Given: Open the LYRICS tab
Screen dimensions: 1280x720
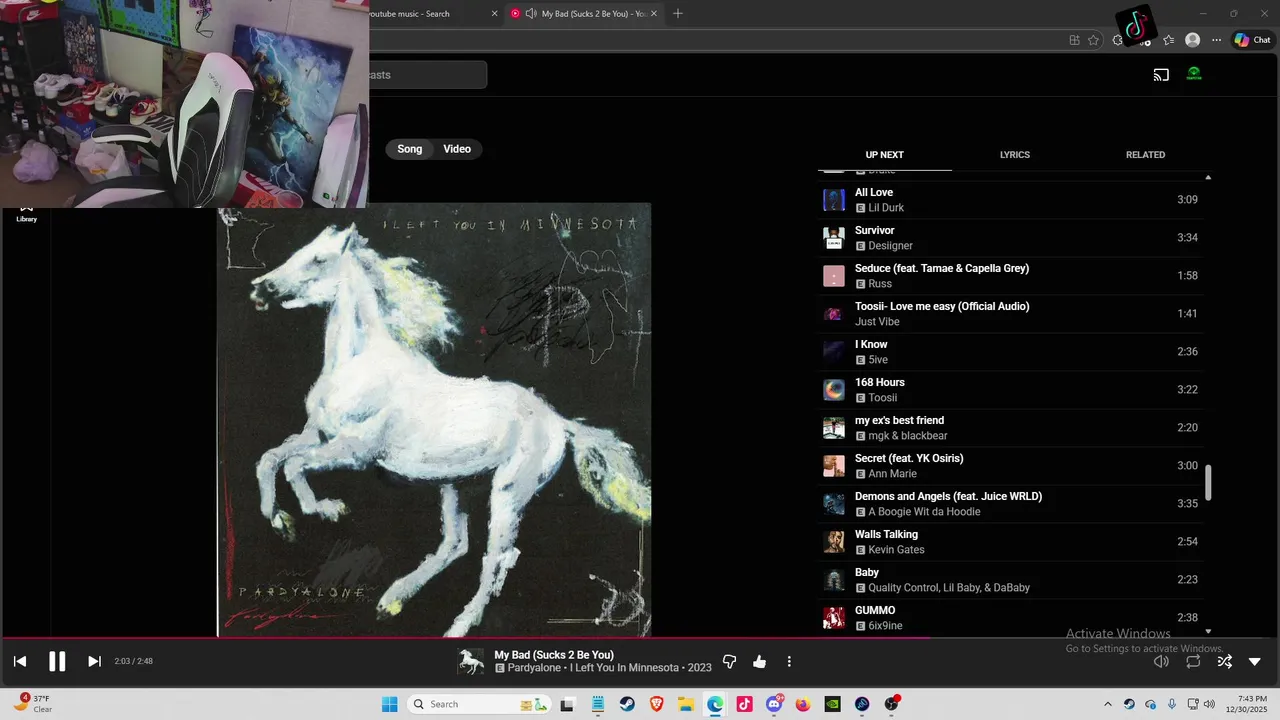Looking at the screenshot, I should point(1015,155).
